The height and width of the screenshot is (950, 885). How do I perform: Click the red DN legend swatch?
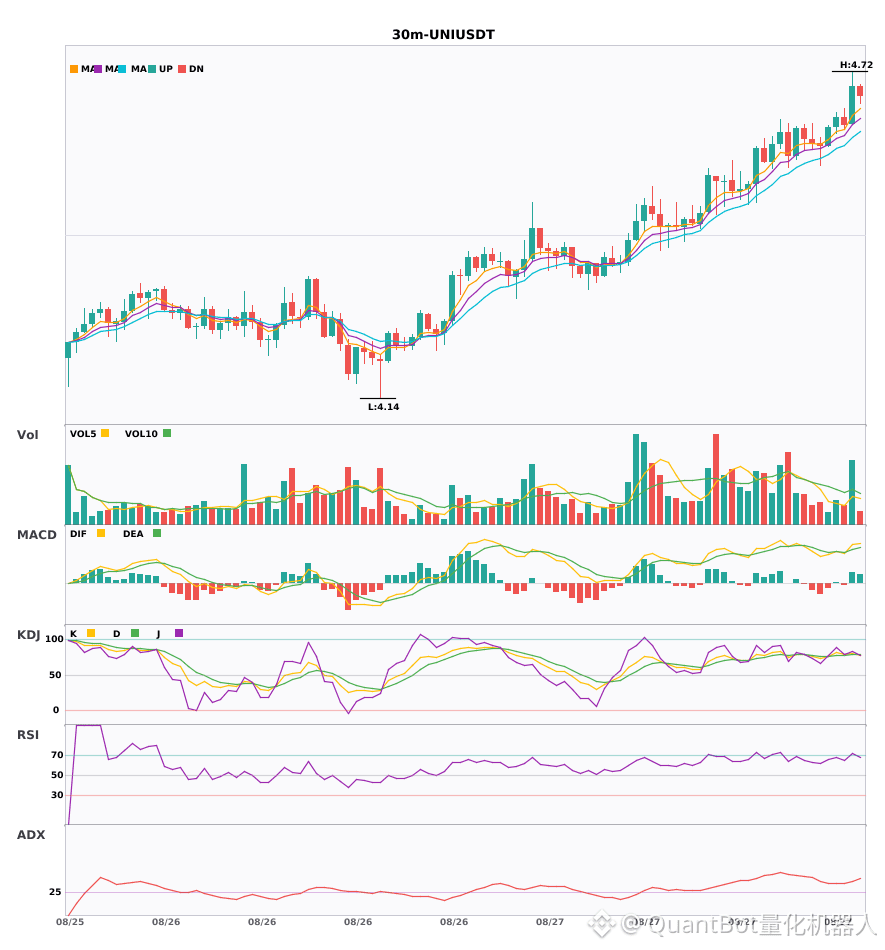point(182,69)
